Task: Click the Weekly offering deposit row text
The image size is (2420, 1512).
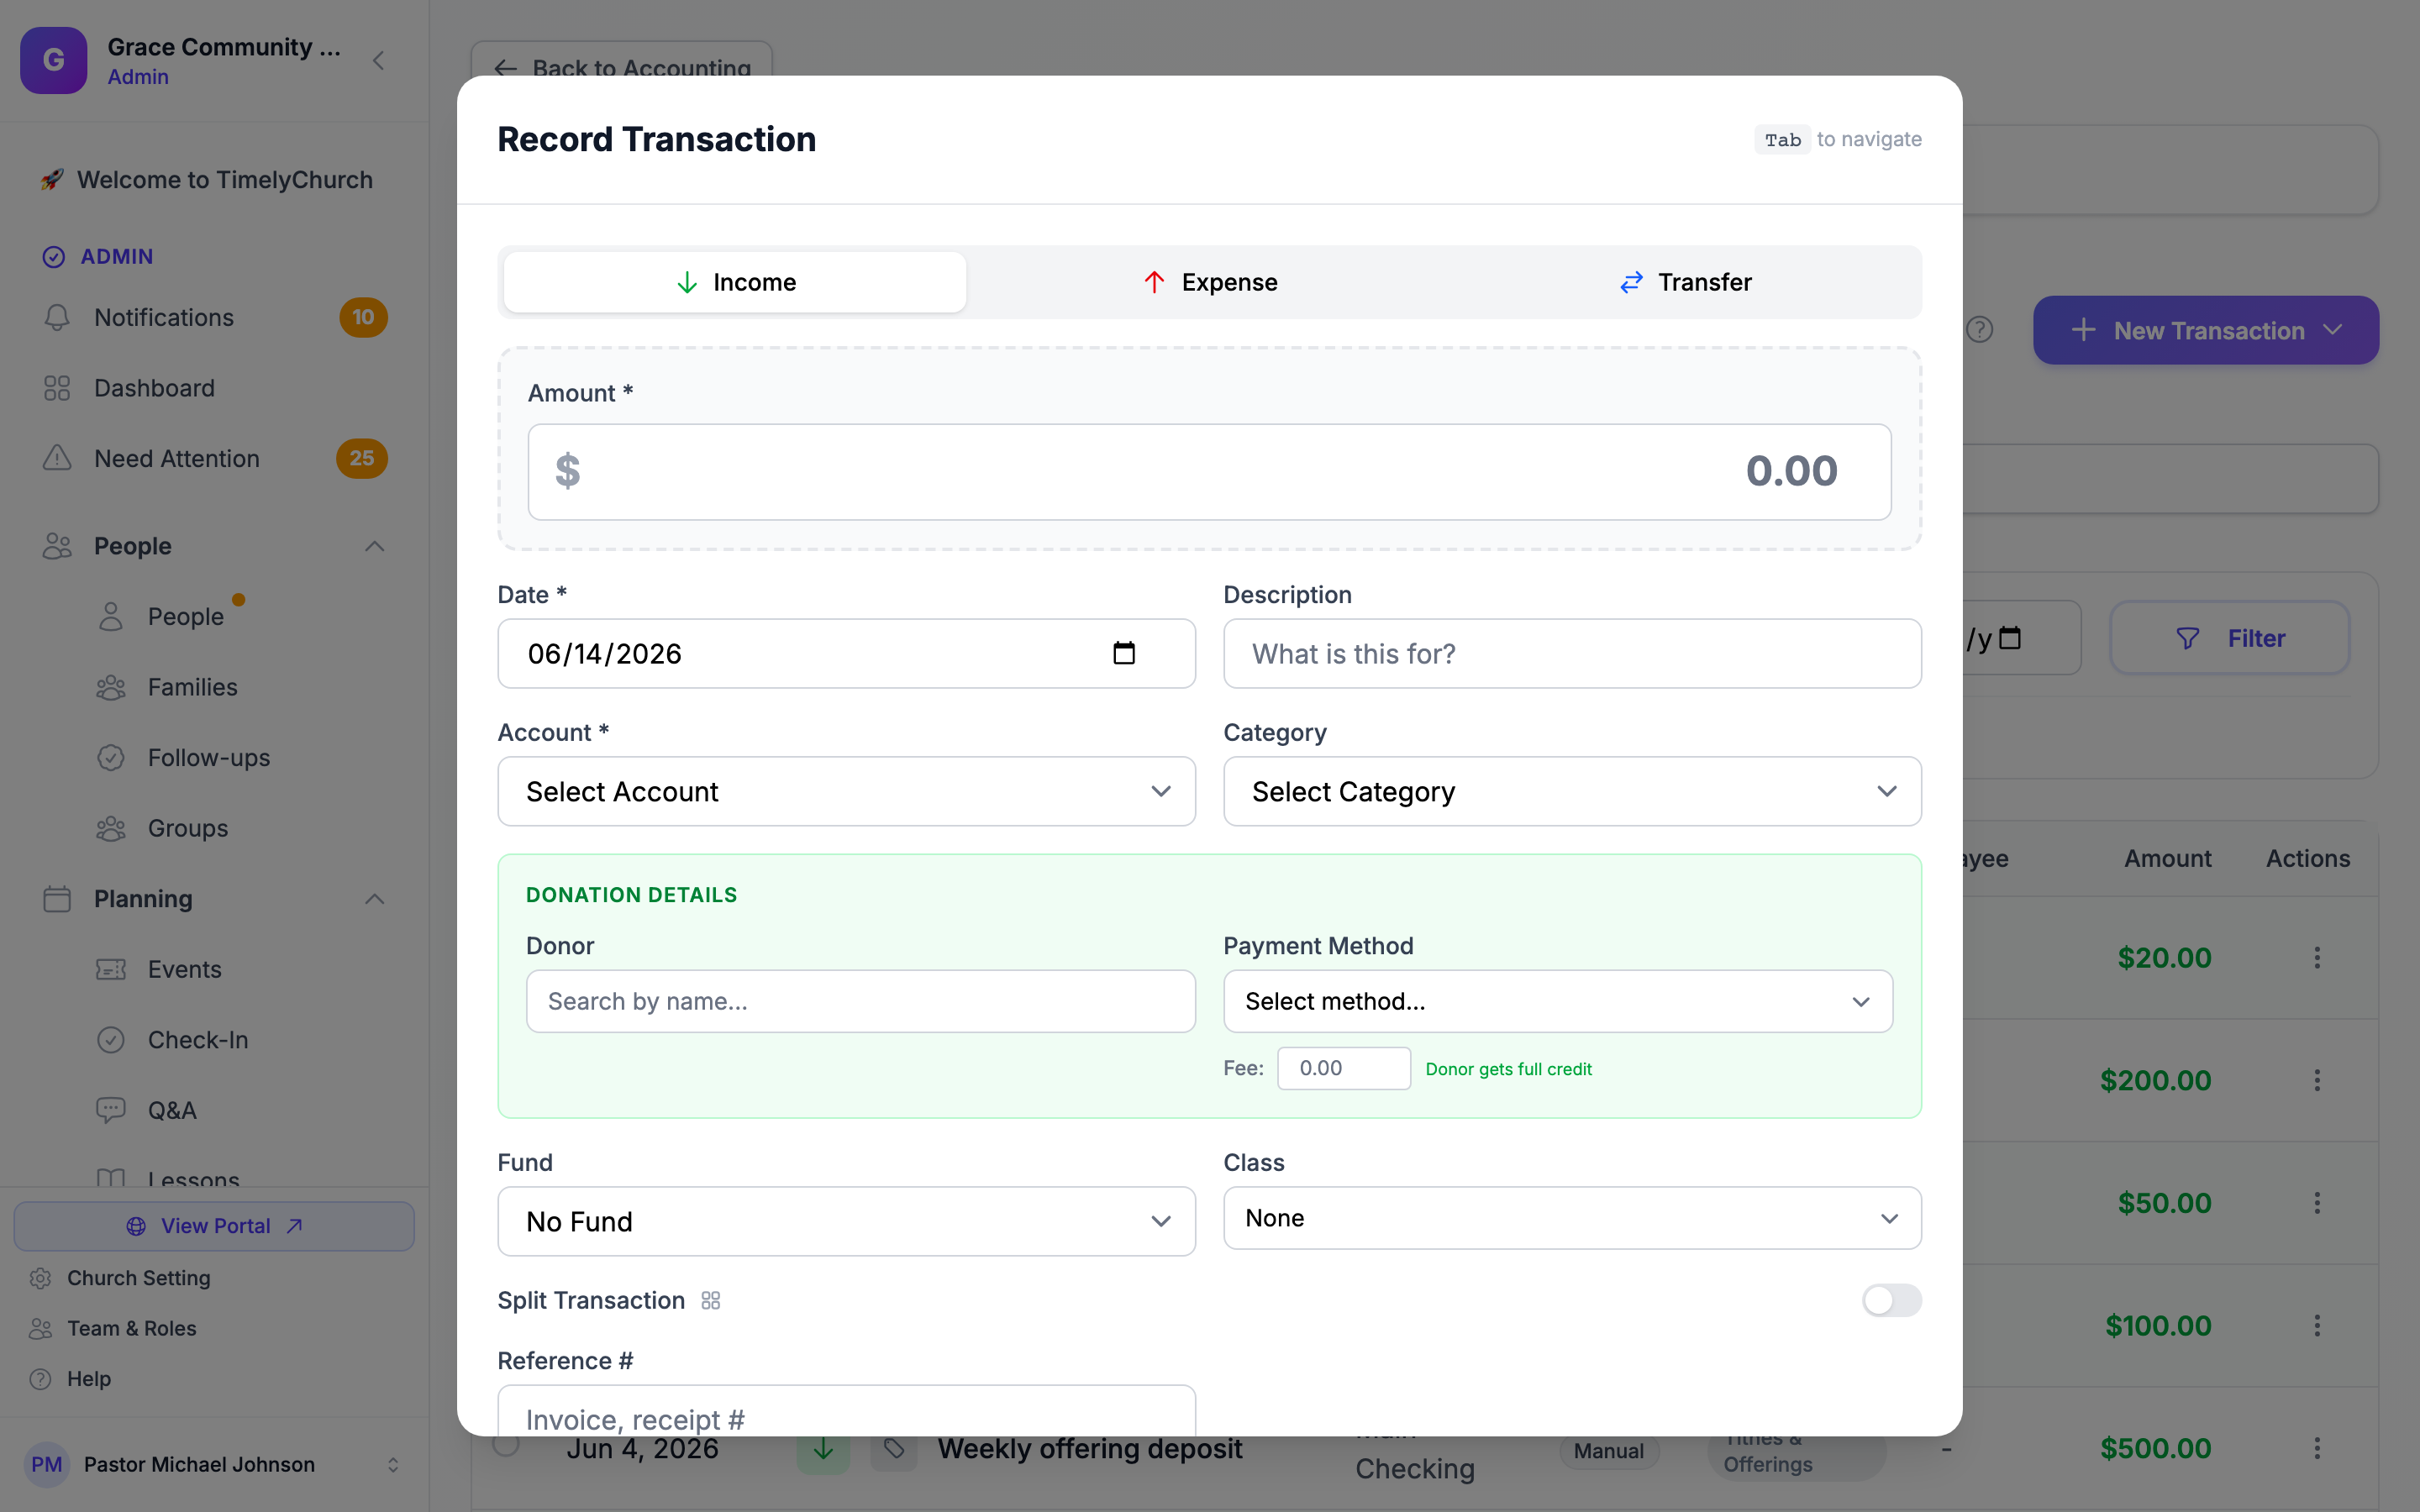Action: point(1090,1448)
